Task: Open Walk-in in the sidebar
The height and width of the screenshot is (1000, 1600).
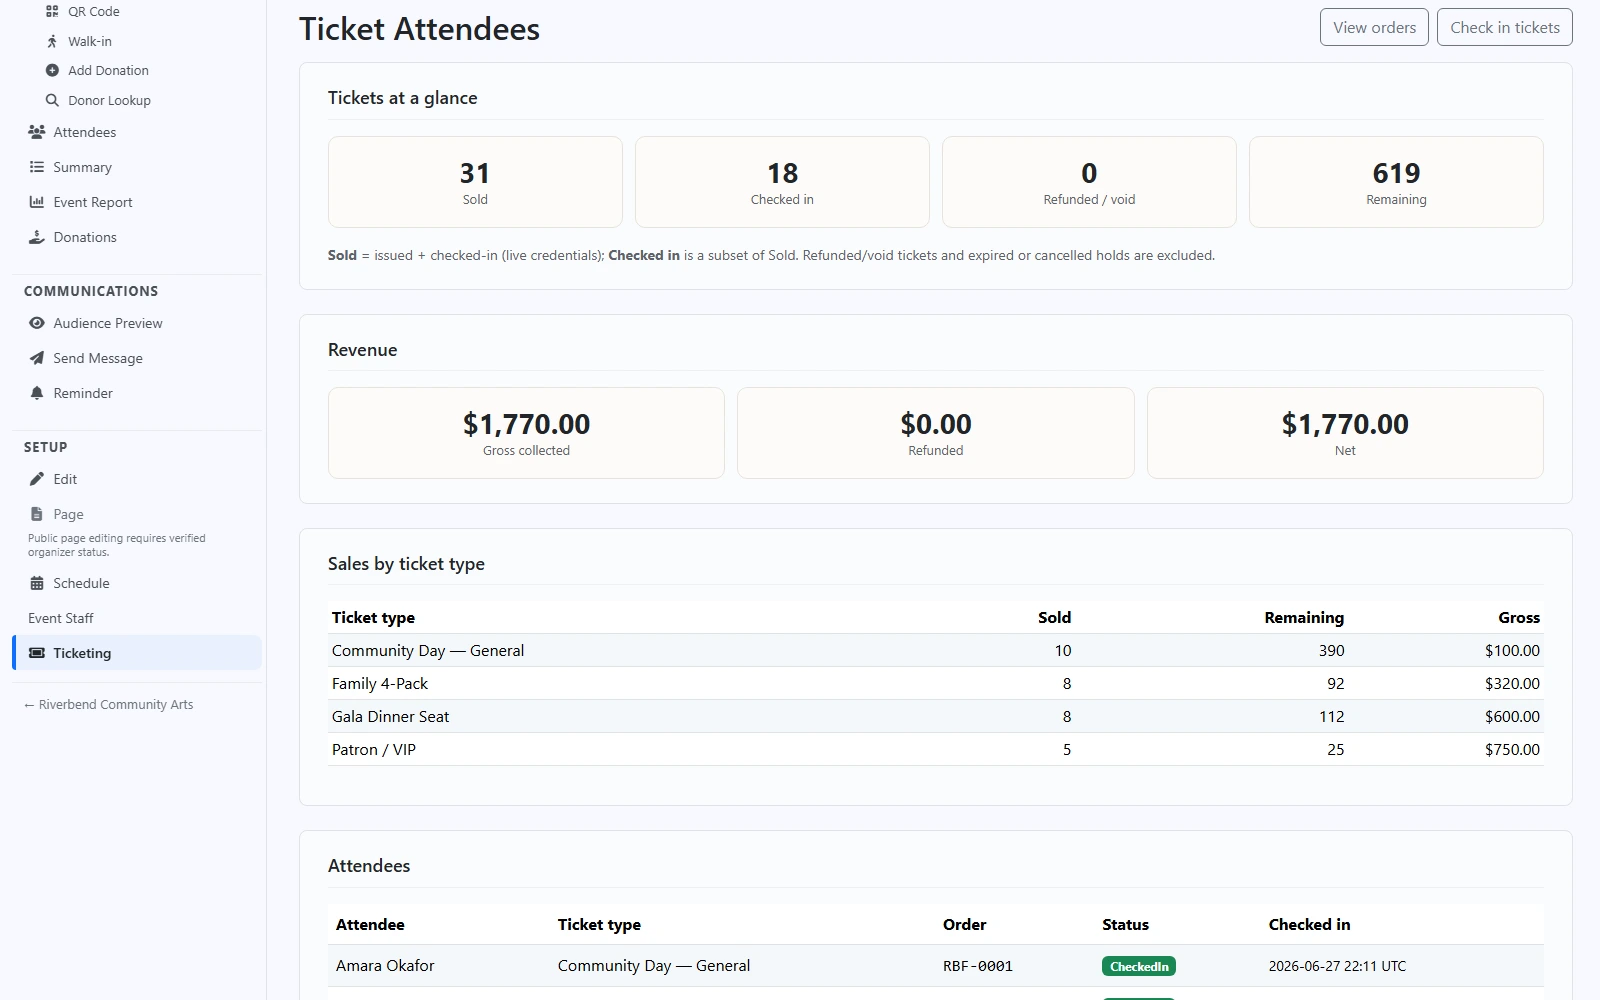Action: pyautogui.click(x=90, y=41)
